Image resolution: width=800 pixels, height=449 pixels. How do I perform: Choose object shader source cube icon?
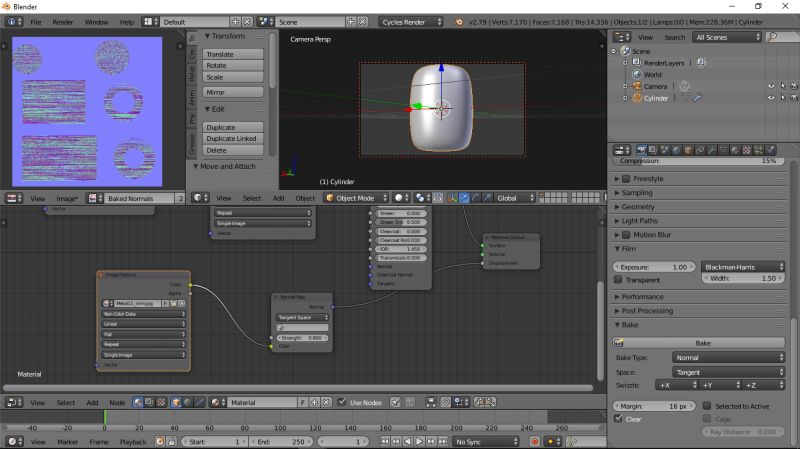(x=176, y=403)
